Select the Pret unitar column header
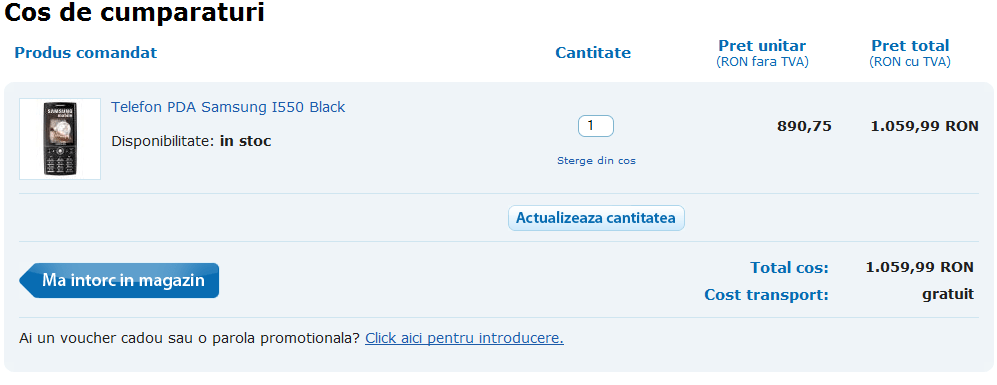 point(762,46)
